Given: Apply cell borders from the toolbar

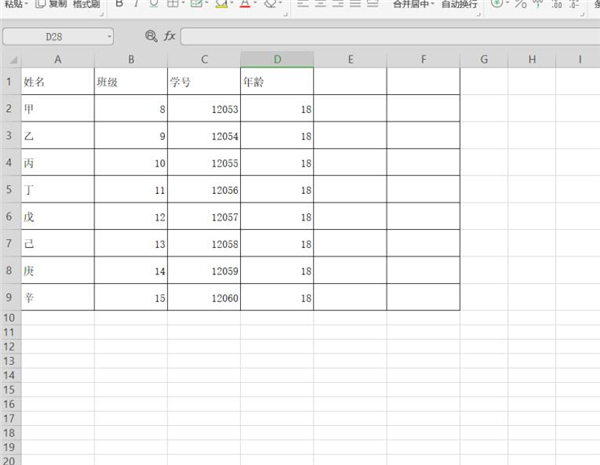Looking at the screenshot, I should 173,3.
